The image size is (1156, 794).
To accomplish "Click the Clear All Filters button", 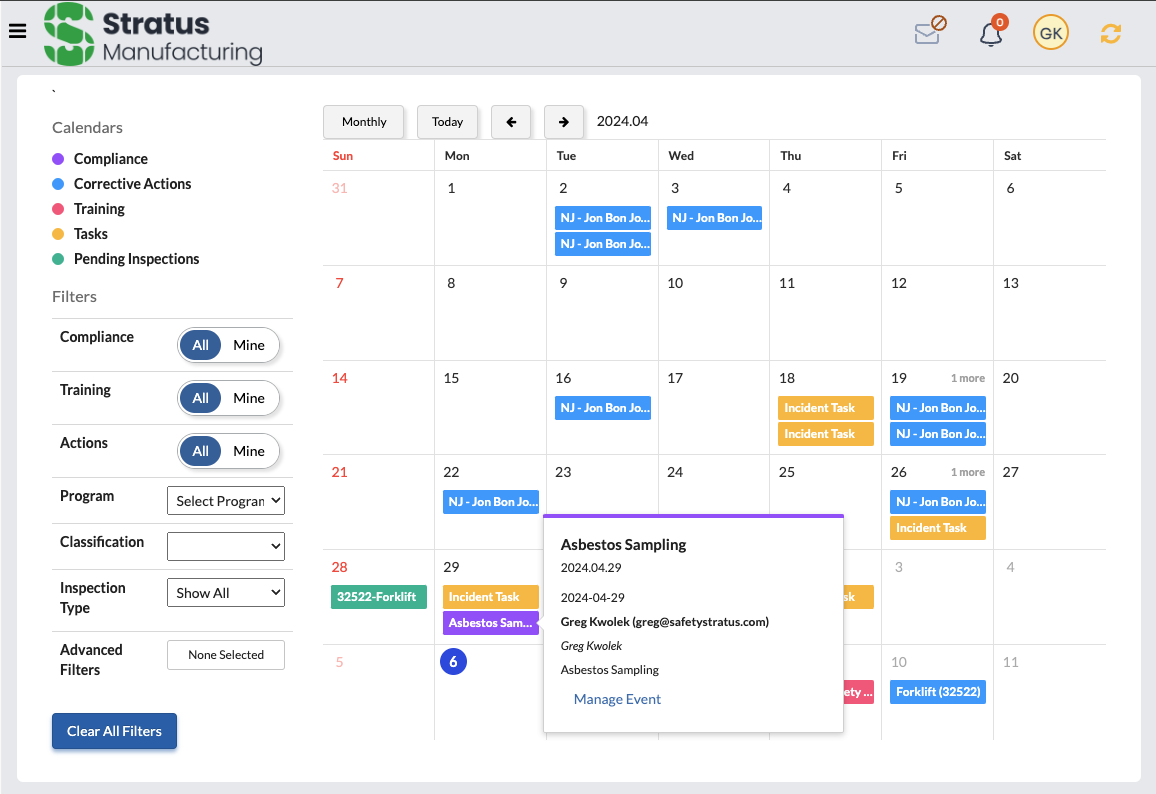I will (114, 731).
